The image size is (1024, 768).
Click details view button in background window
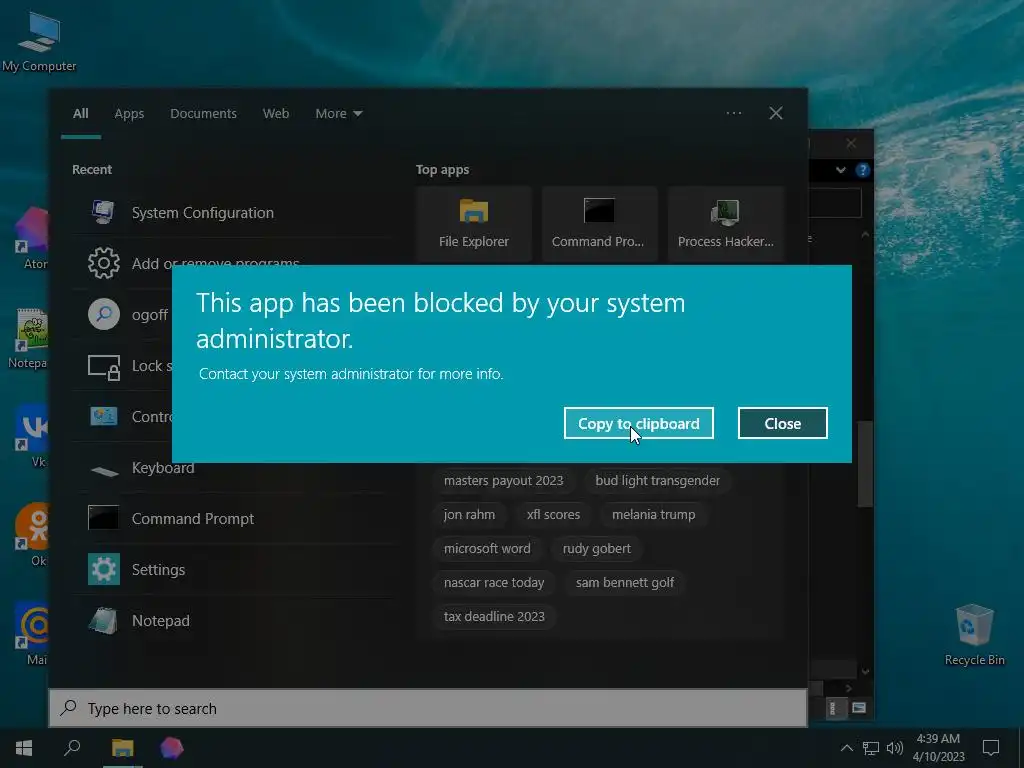pos(833,708)
